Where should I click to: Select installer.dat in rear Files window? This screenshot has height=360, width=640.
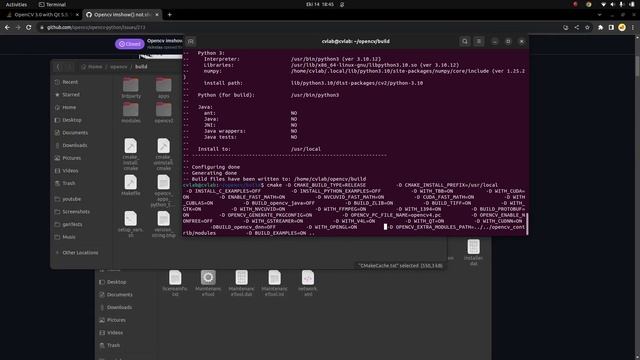(473, 252)
